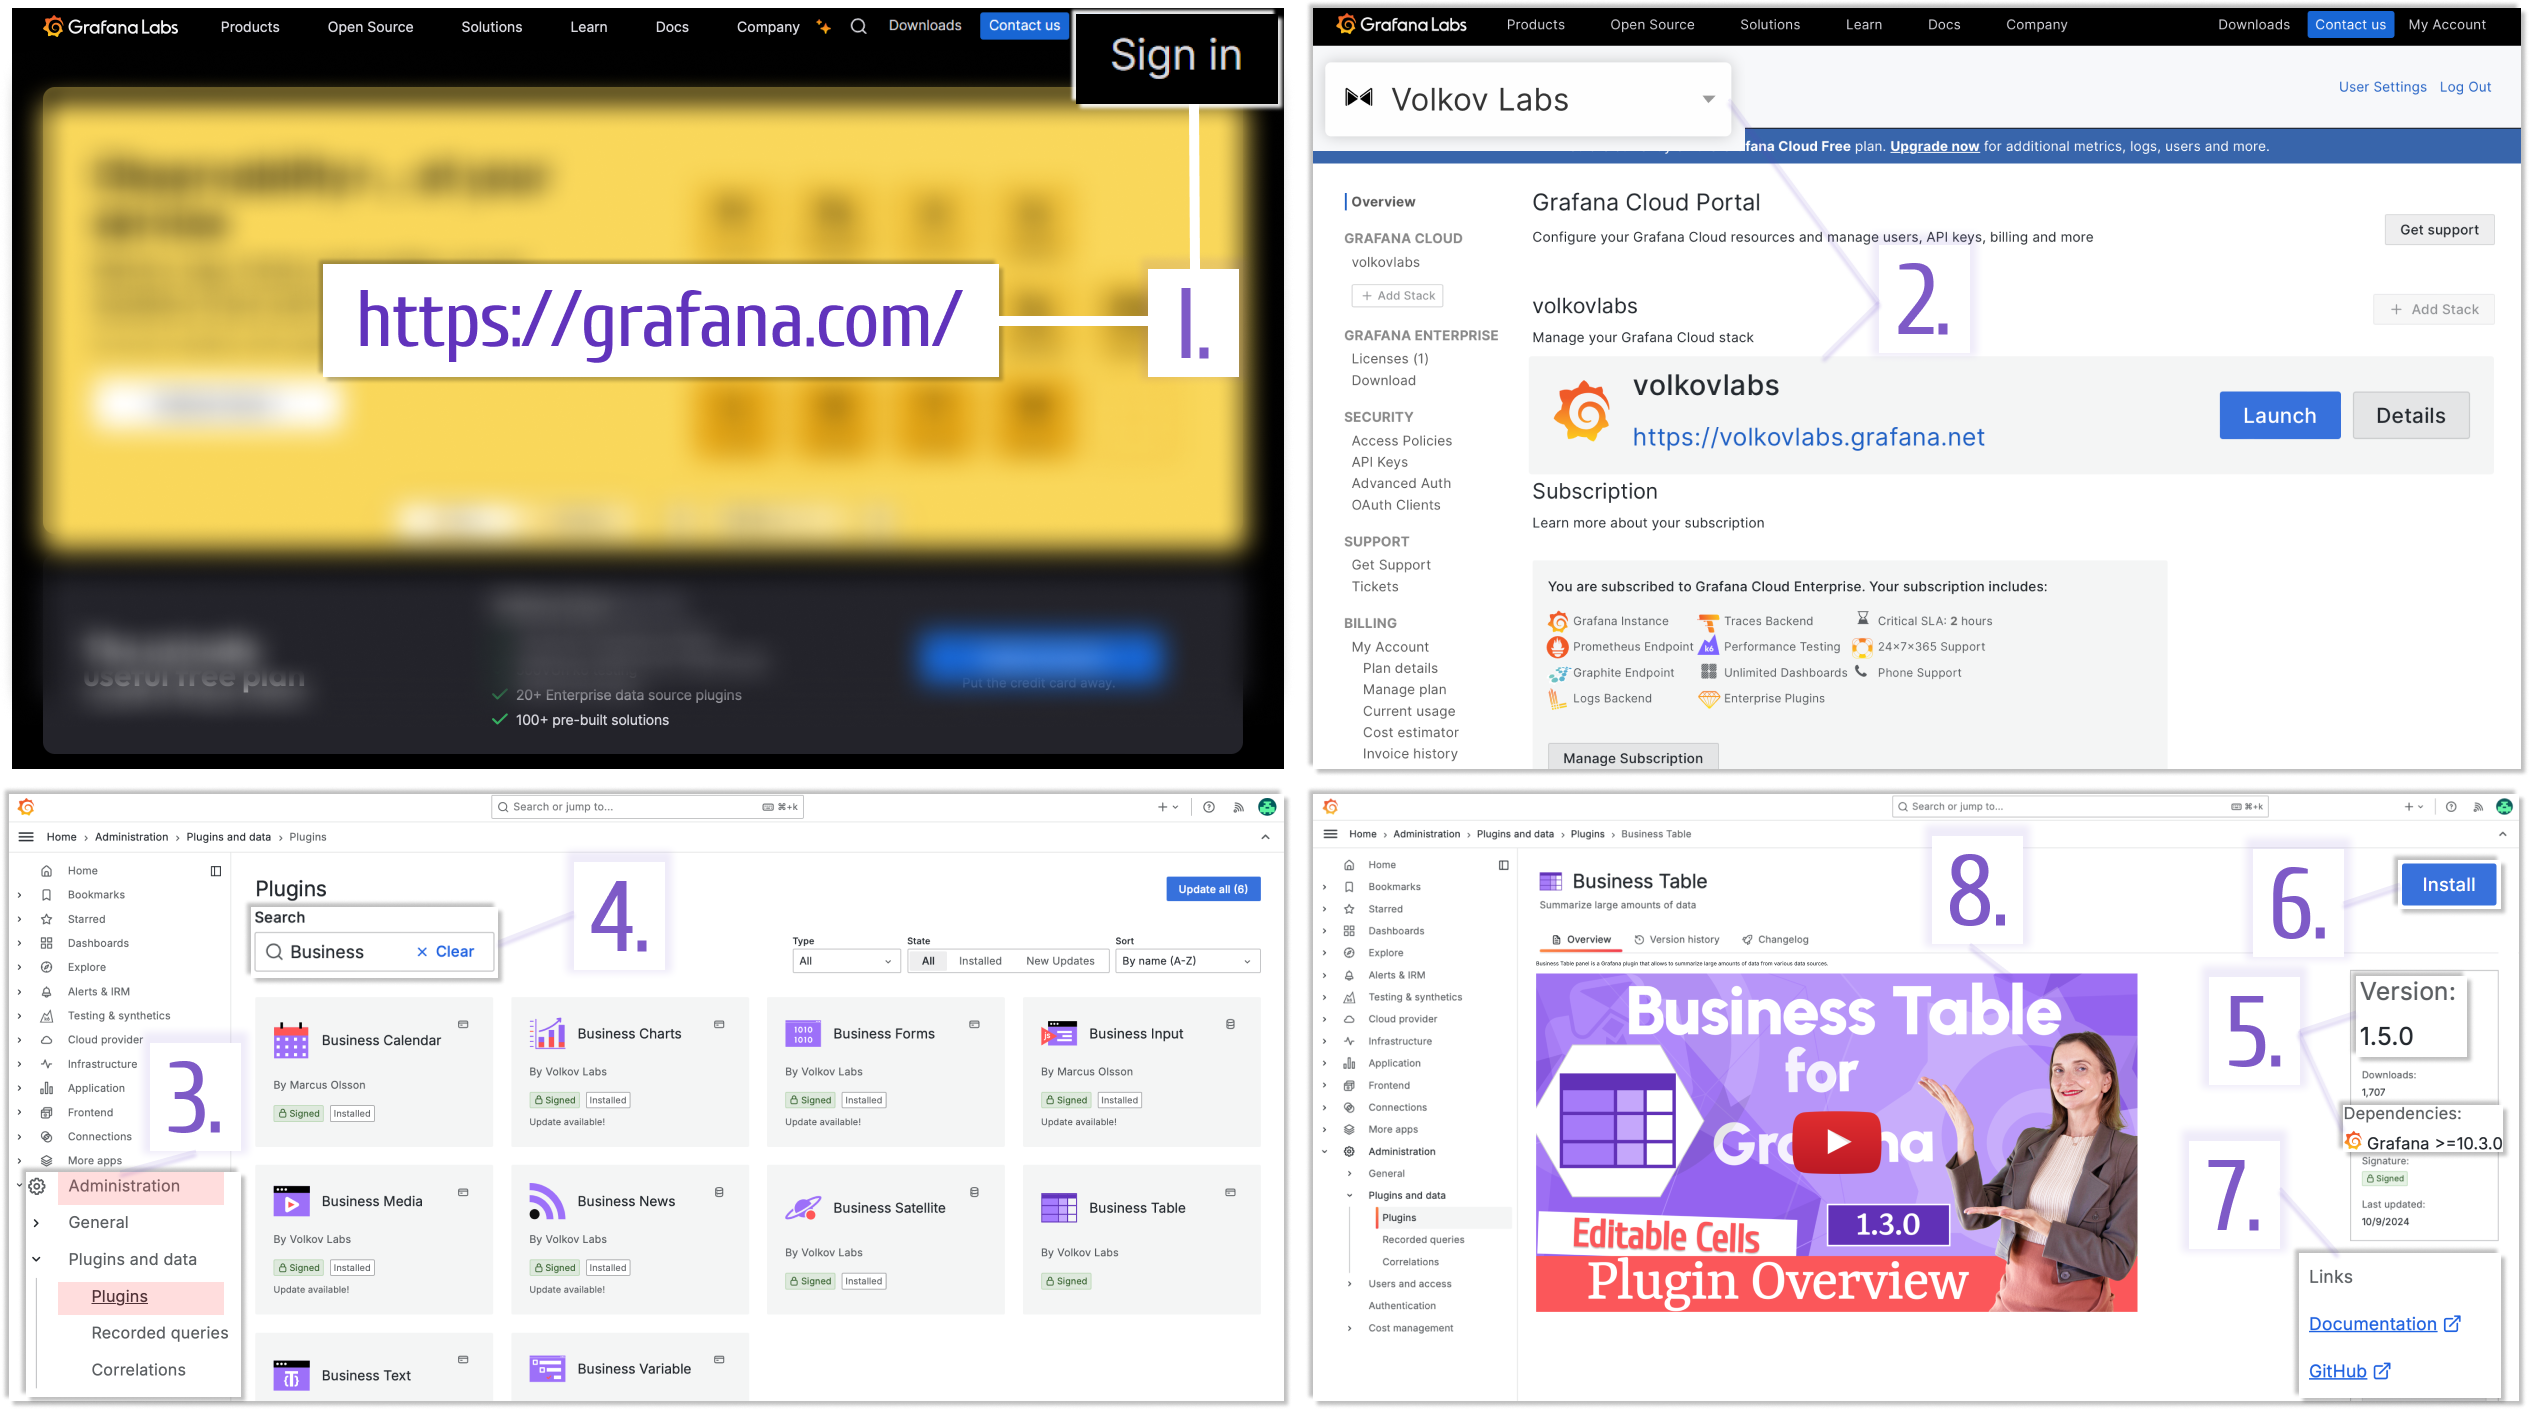This screenshot has height=1409, width=2529.
Task: Click the Log Out link in Cloud Portal
Action: pyautogui.click(x=2465, y=87)
